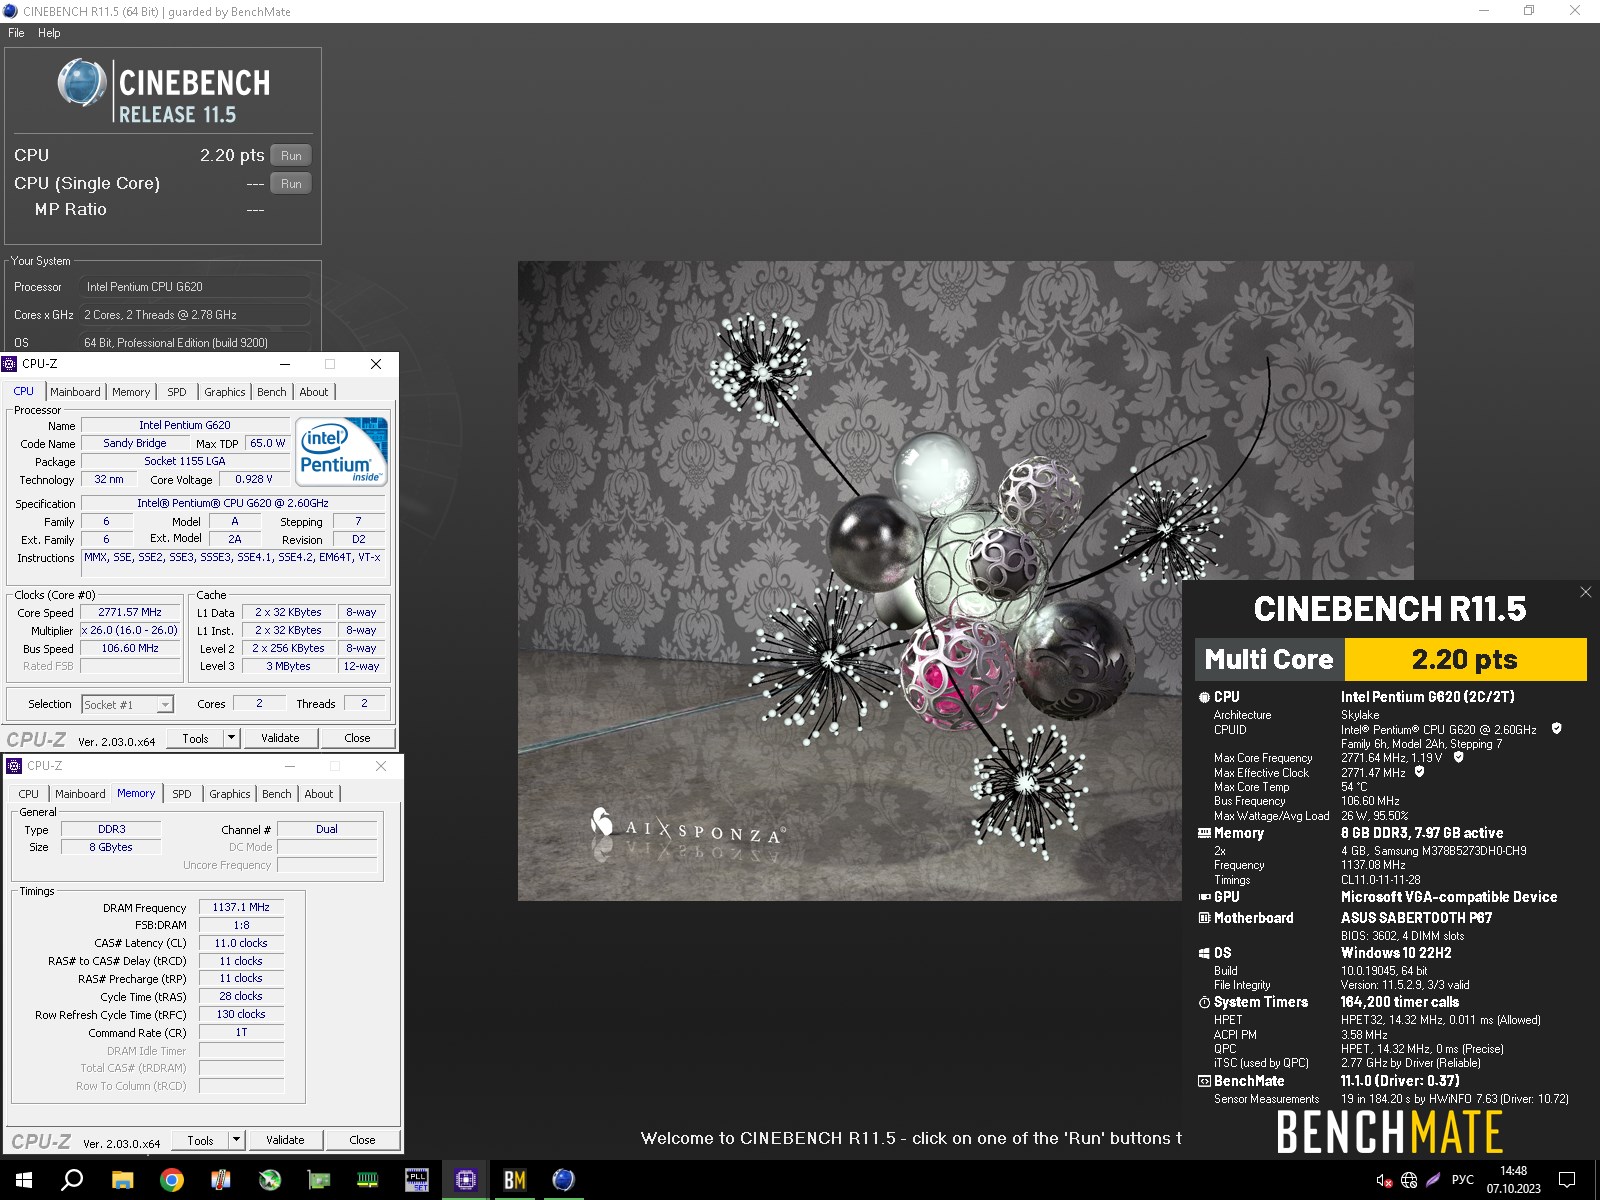Click shield icon beside Max Core Frequency

point(1458,758)
